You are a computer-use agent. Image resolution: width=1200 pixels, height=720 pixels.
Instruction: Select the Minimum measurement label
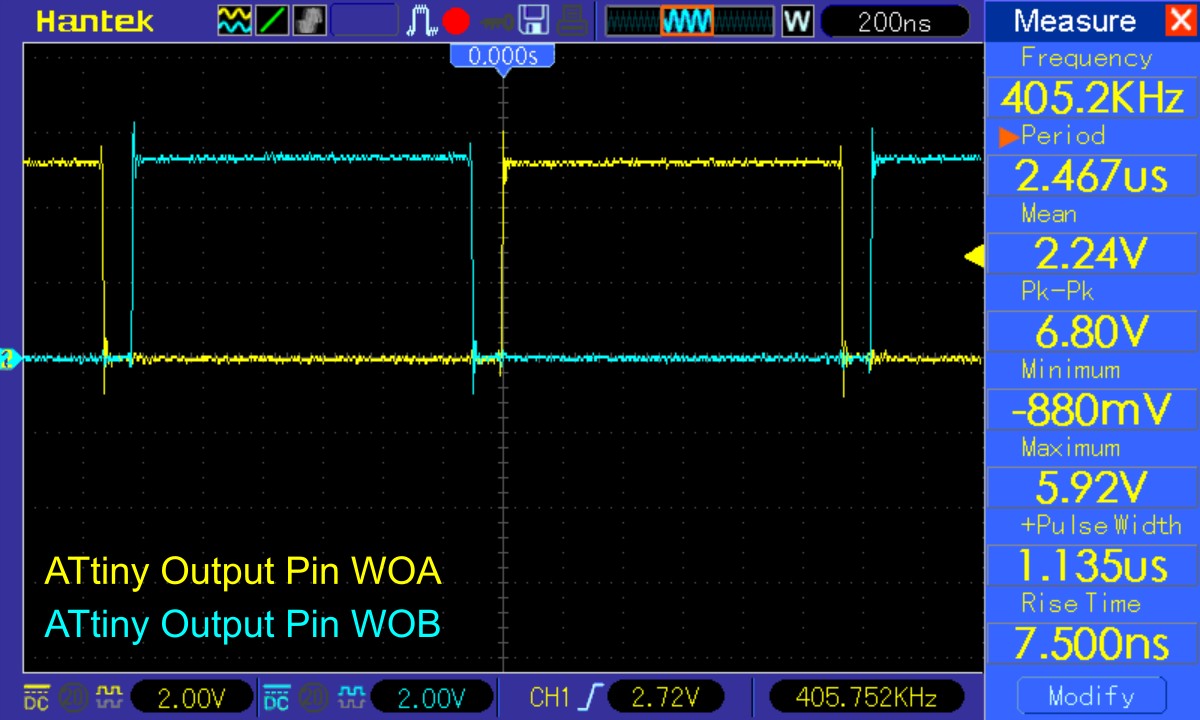[x=1070, y=369]
